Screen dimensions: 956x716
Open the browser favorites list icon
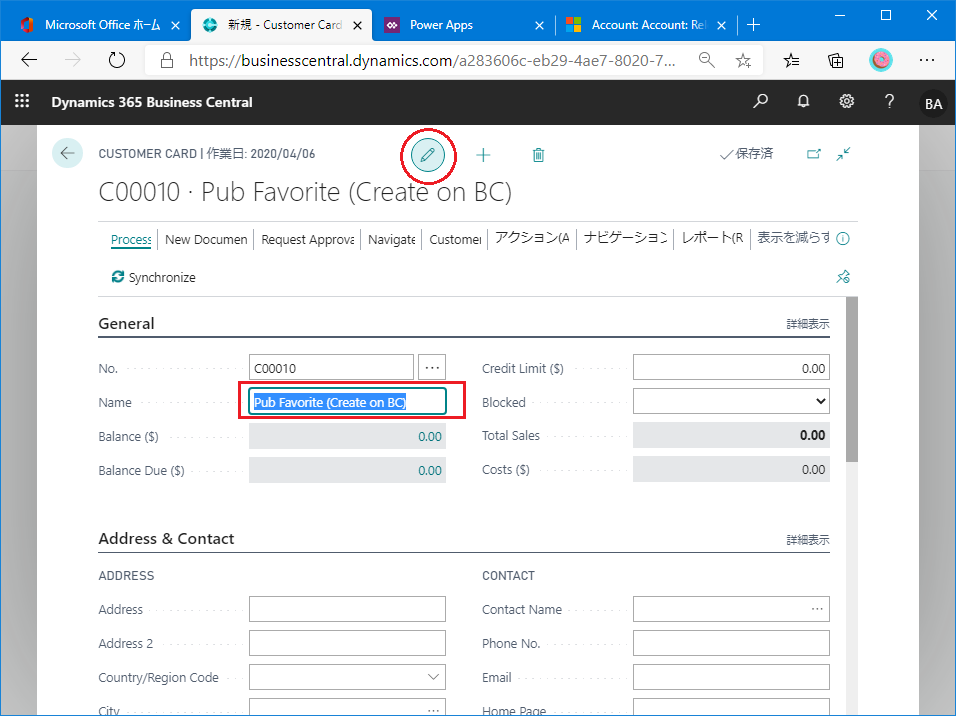[791, 60]
